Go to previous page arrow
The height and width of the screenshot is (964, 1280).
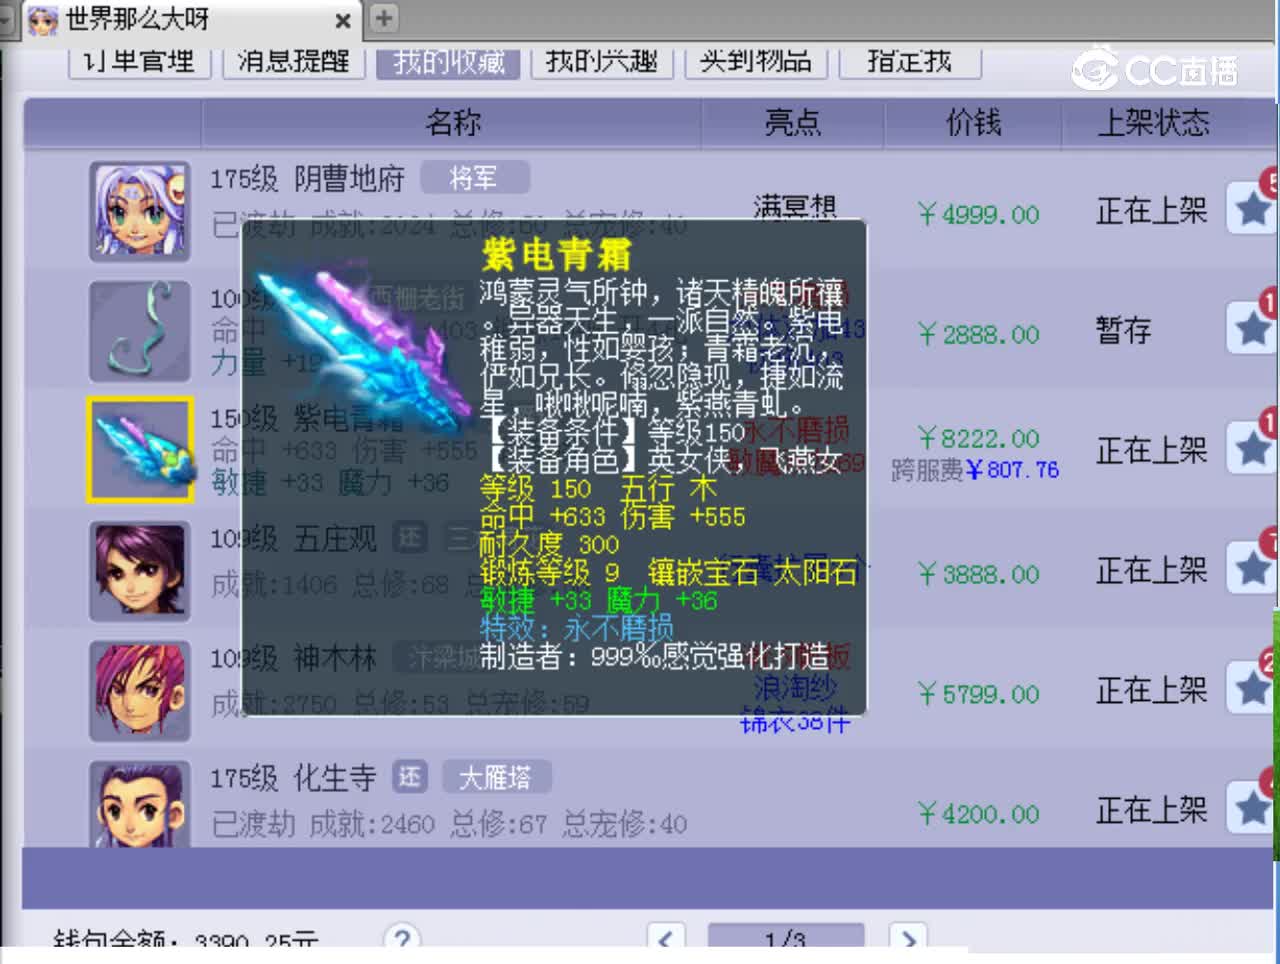pyautogui.click(x=666, y=937)
